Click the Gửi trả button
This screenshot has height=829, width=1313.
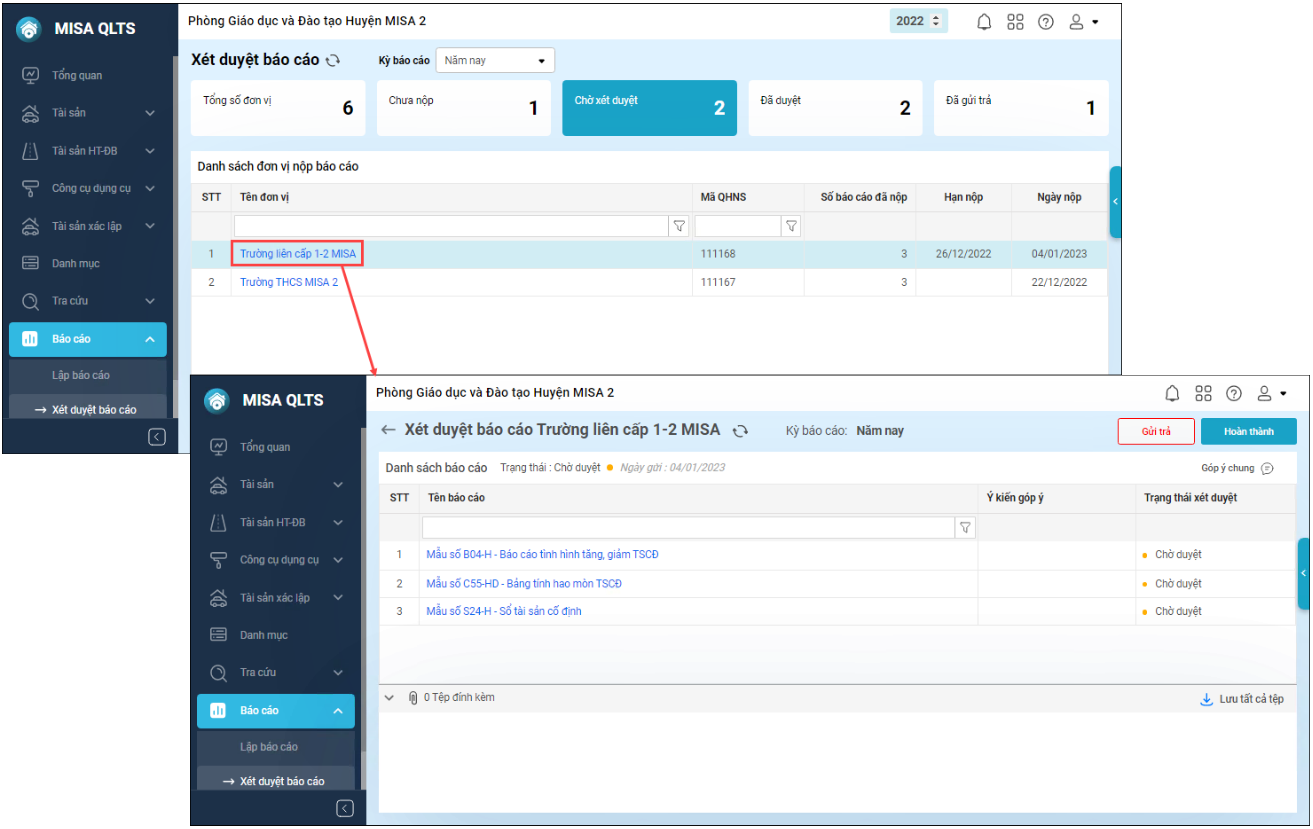(x=1156, y=431)
